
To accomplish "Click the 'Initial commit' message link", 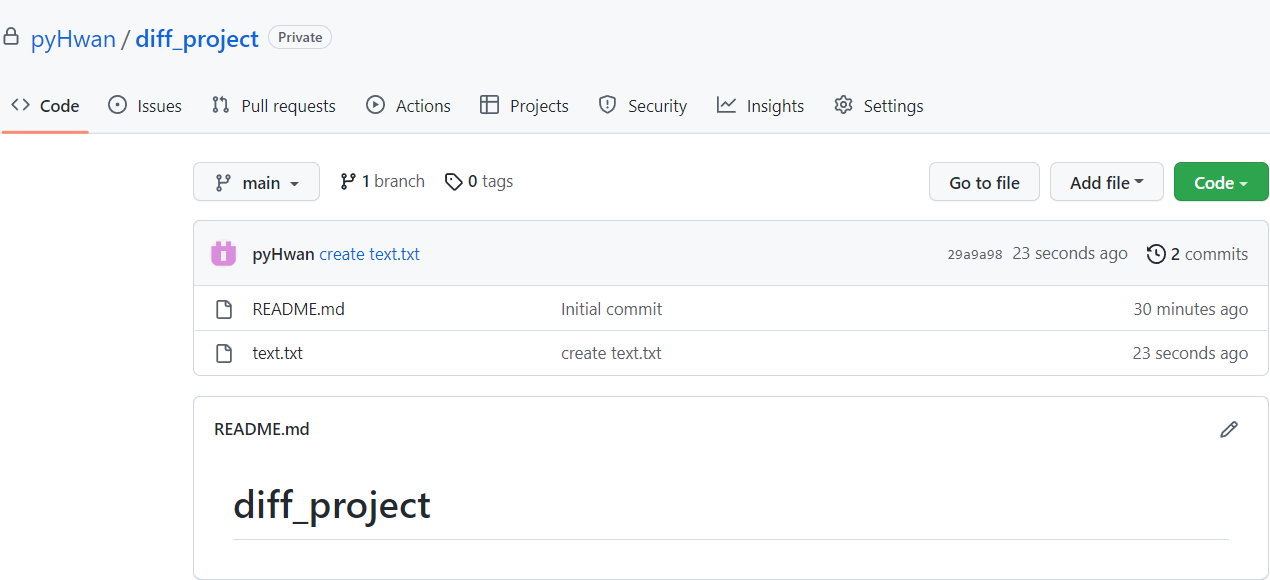I will [x=611, y=309].
